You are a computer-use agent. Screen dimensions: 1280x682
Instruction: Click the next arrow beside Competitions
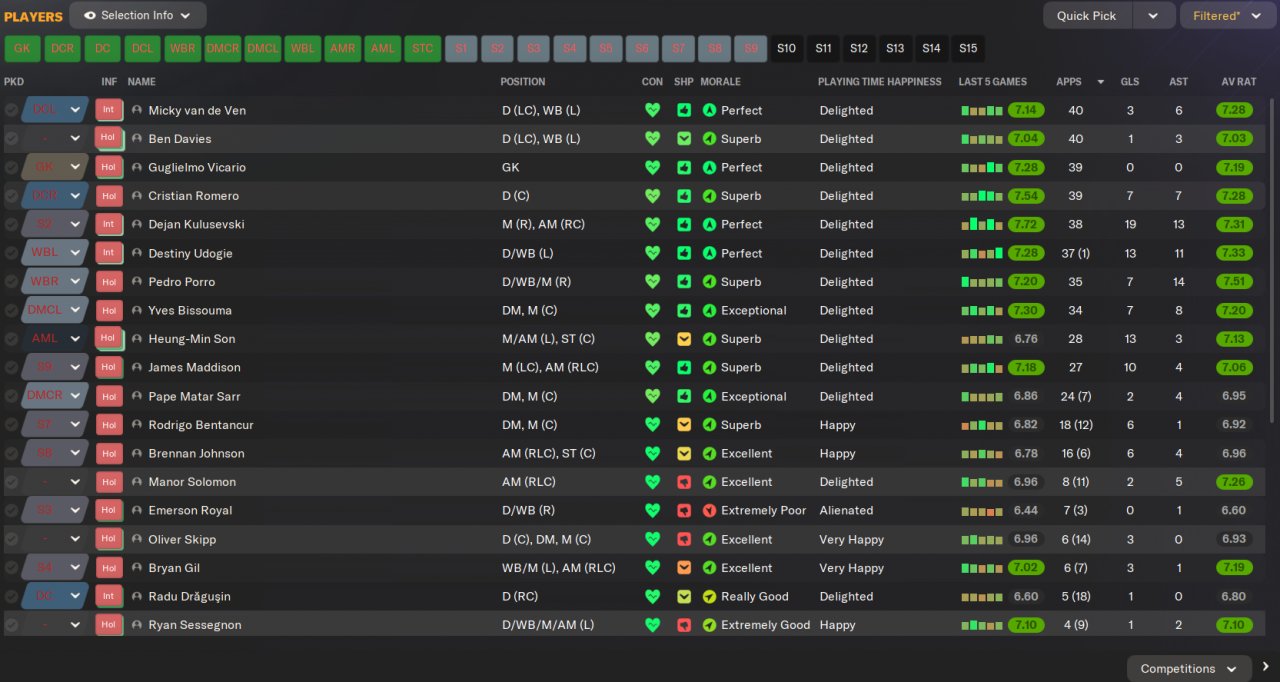[x=1266, y=667]
